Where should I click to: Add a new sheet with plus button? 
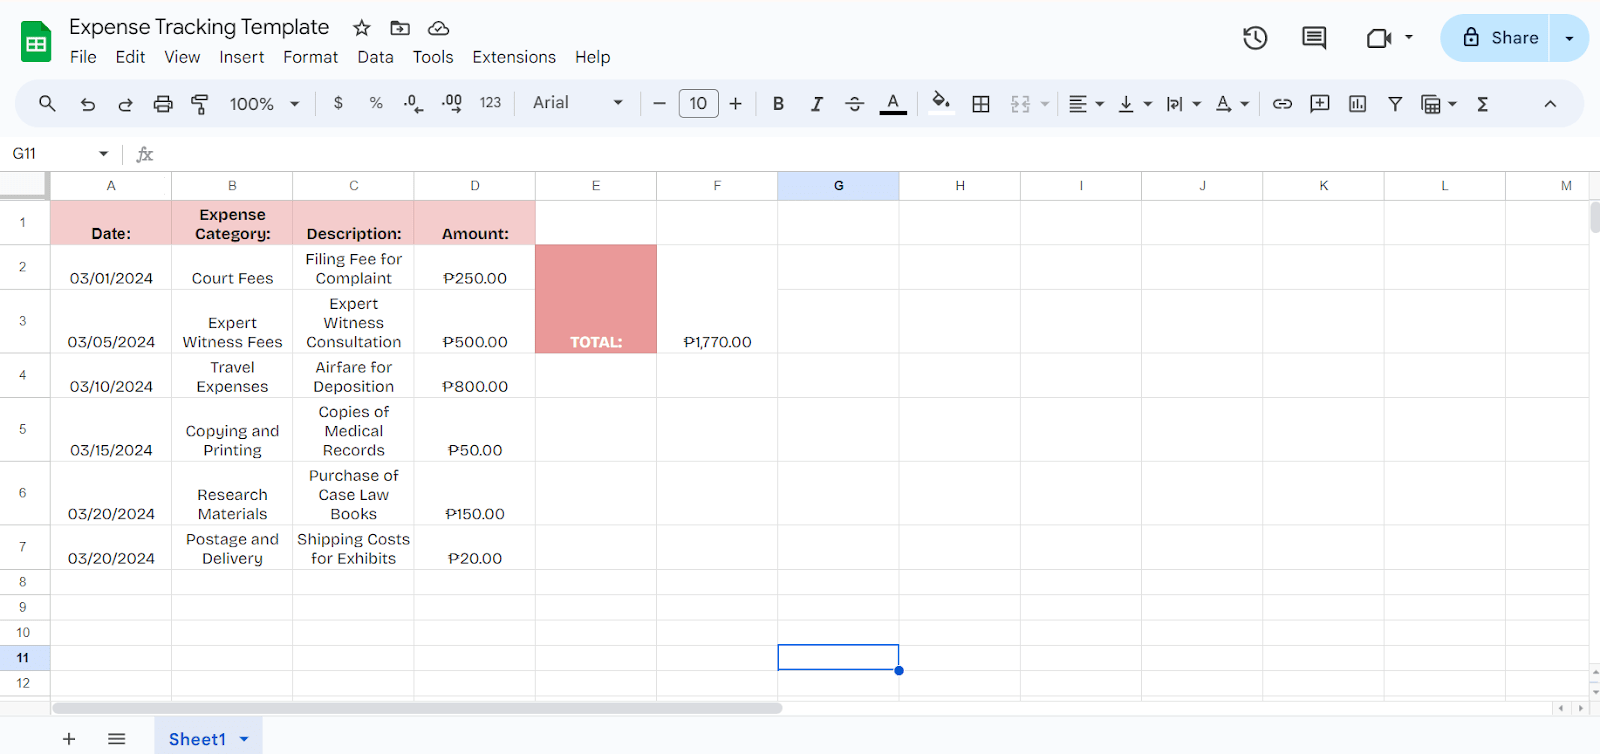(69, 739)
